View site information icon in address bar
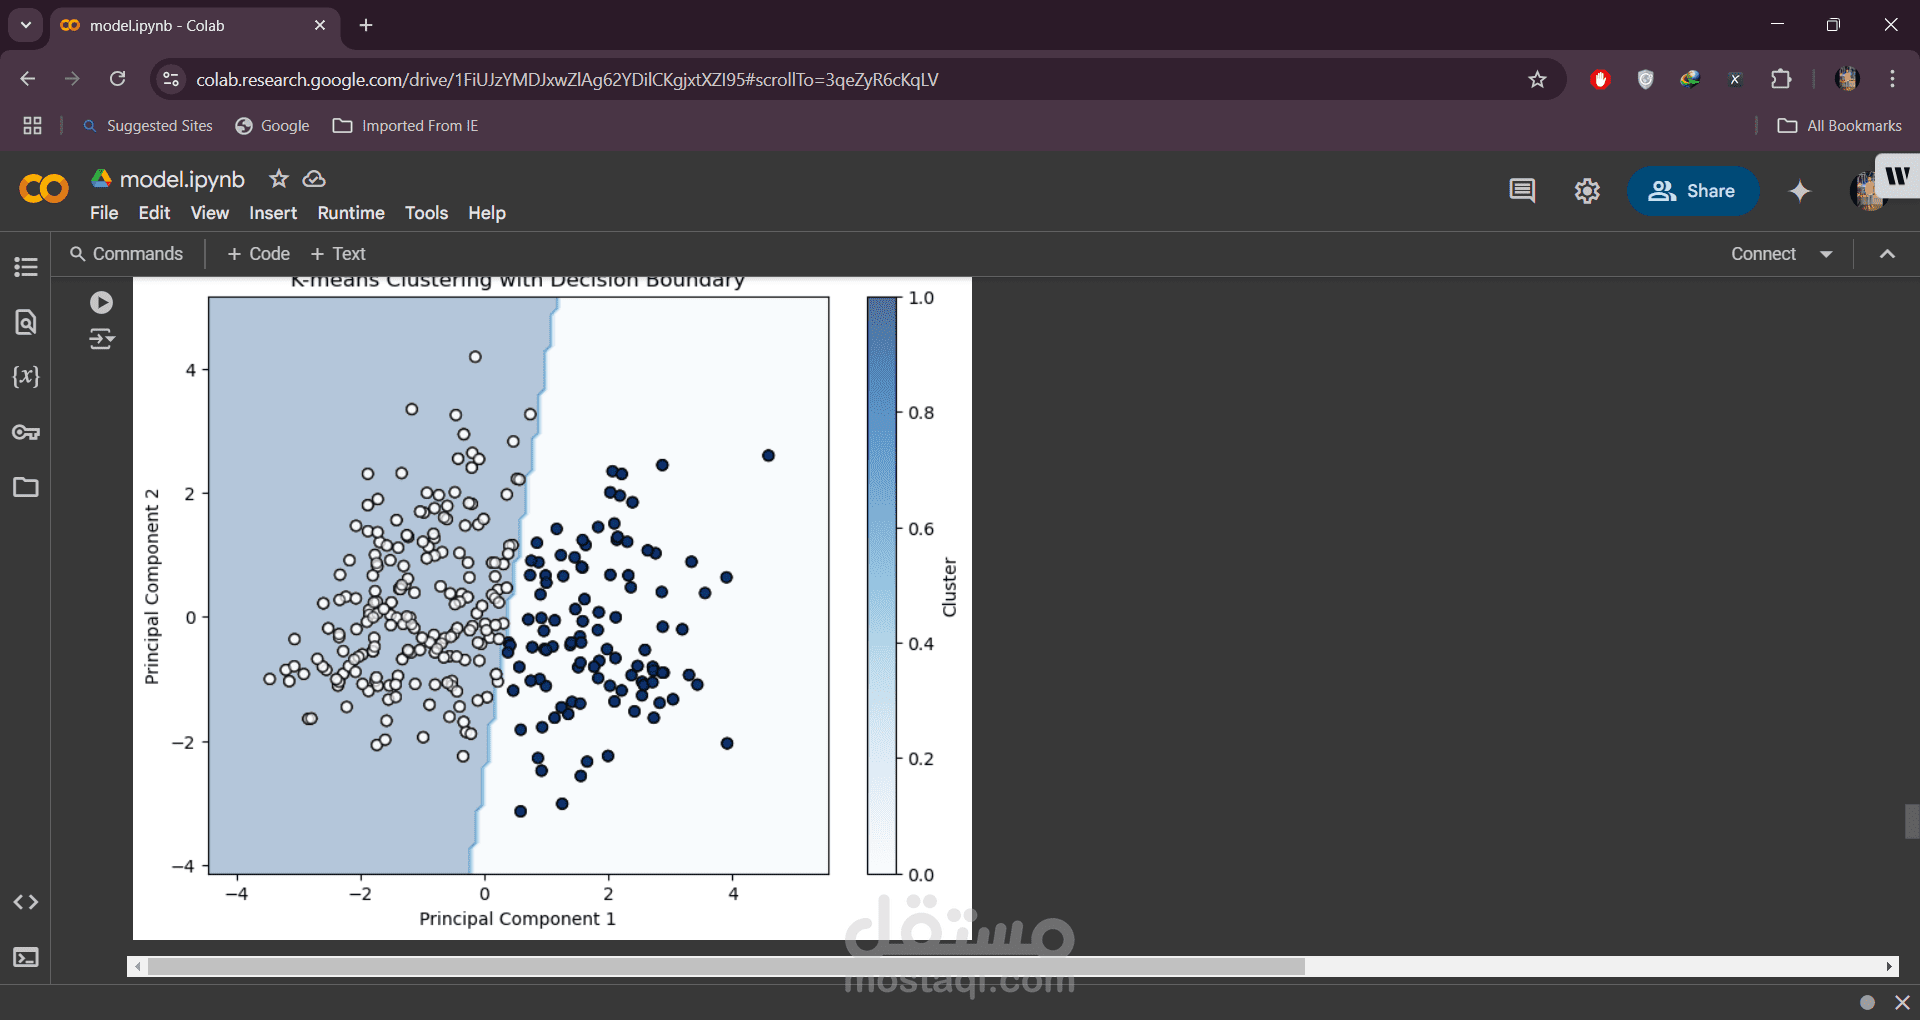Screen dimensions: 1920x1020 tap(171, 79)
